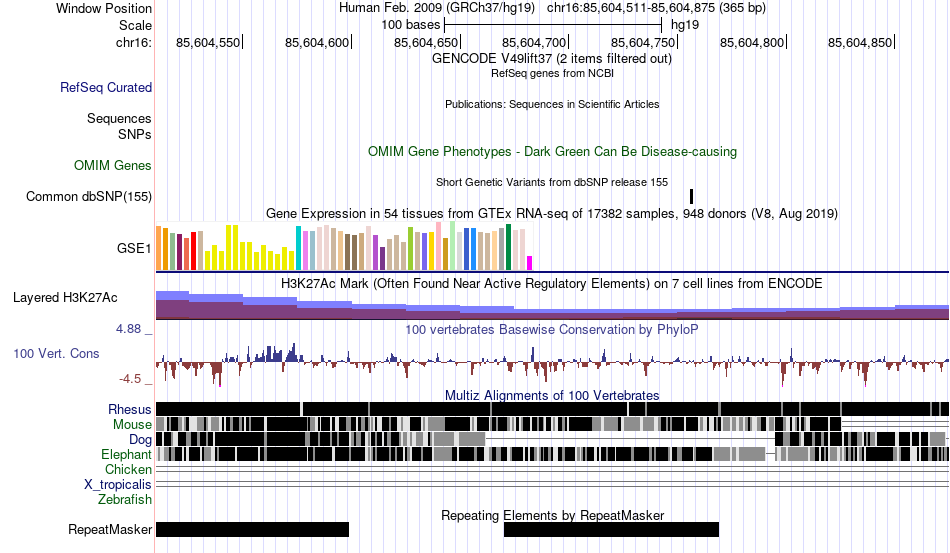Click the Publications: Sequences in Scientific Articles title

[552, 104]
